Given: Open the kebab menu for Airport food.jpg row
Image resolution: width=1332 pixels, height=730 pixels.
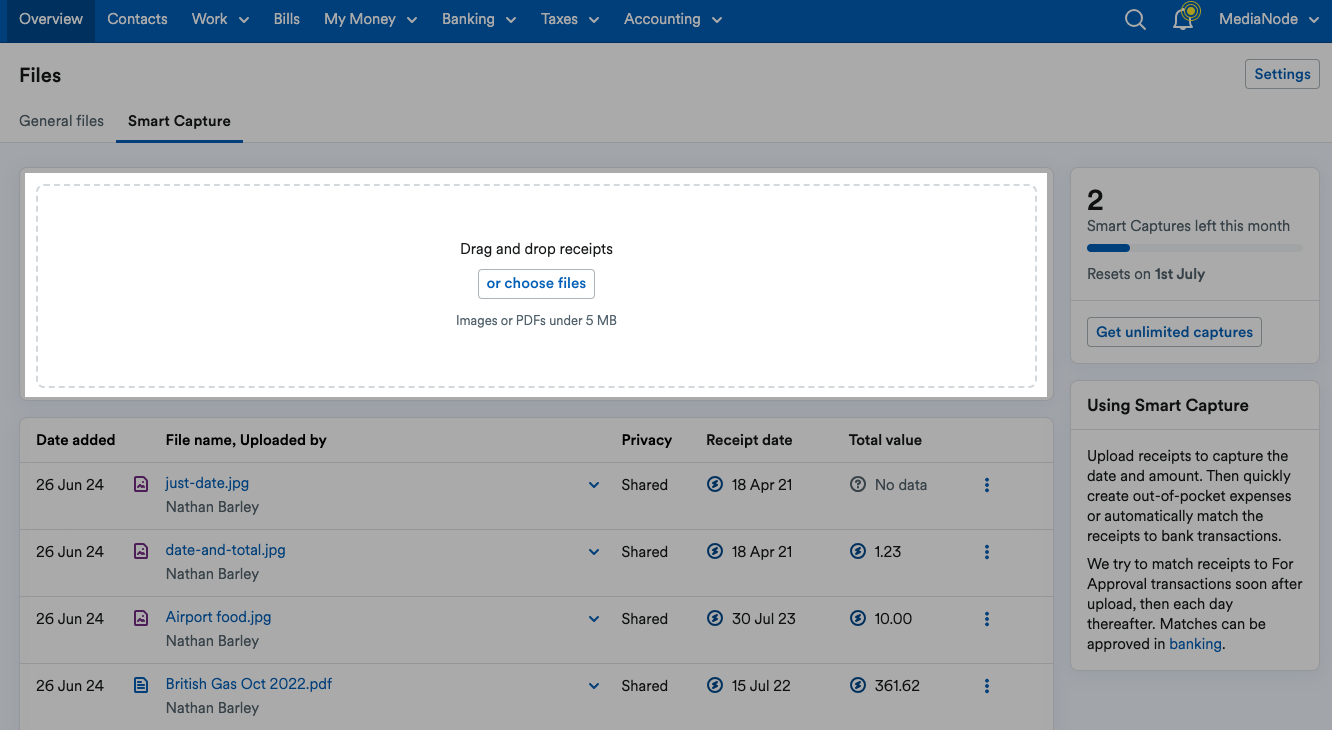Looking at the screenshot, I should click(987, 618).
